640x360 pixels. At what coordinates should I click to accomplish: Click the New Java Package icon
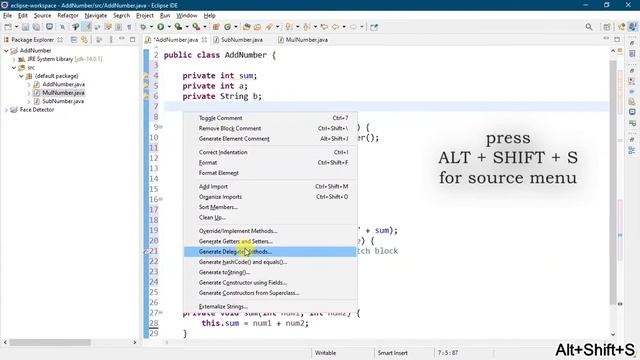pos(216,27)
